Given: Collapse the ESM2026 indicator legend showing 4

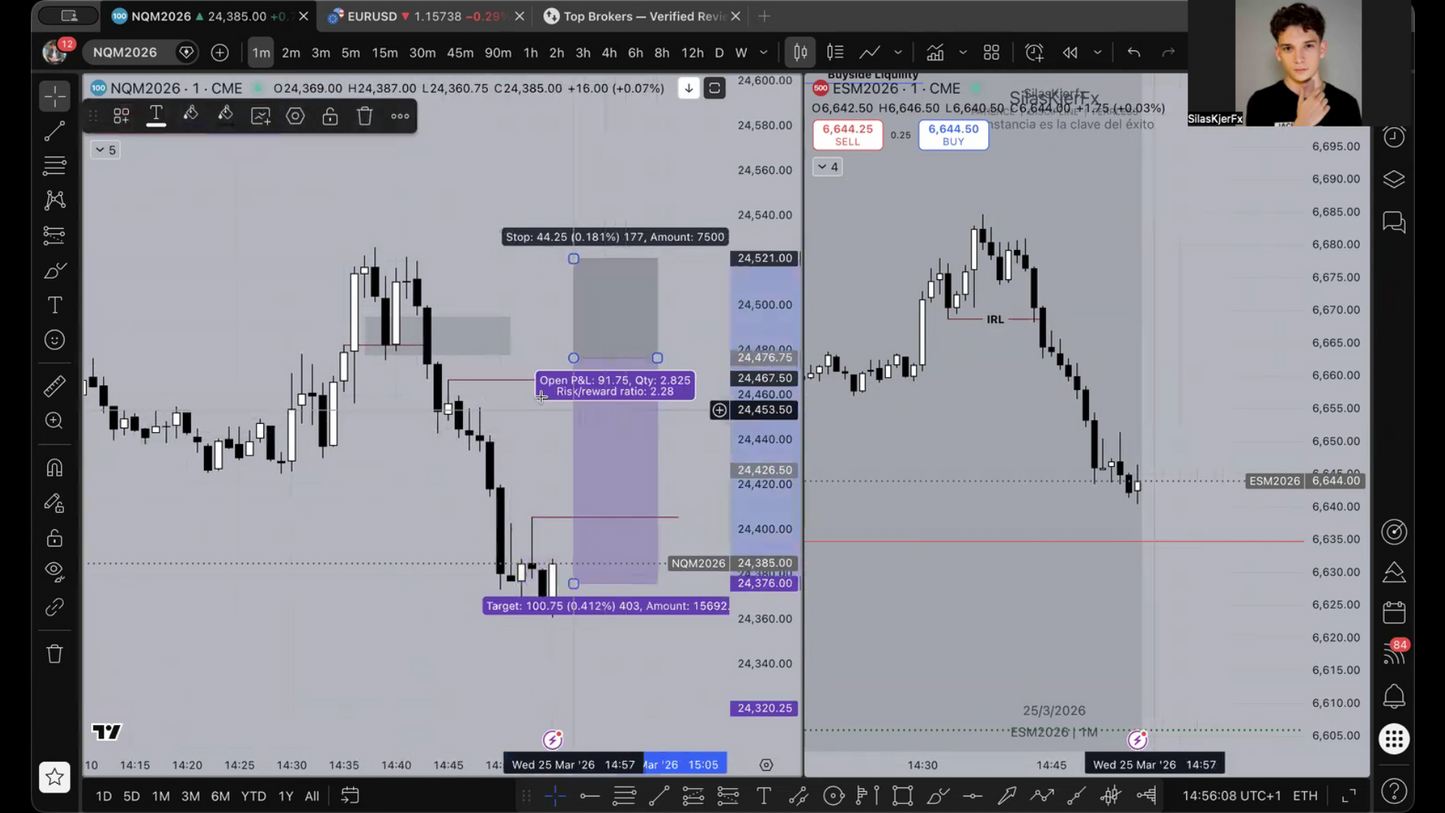Looking at the screenshot, I should click(x=827, y=167).
